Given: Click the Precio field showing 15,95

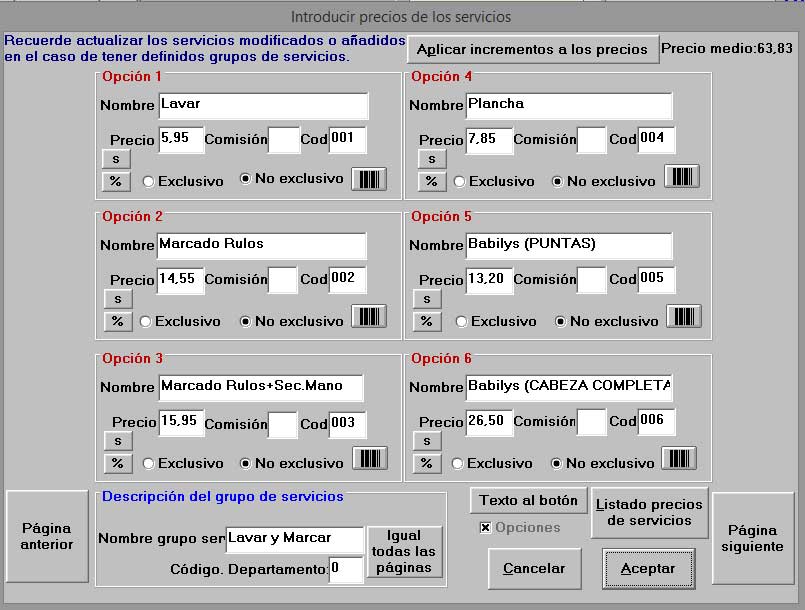Looking at the screenshot, I should (181, 423).
